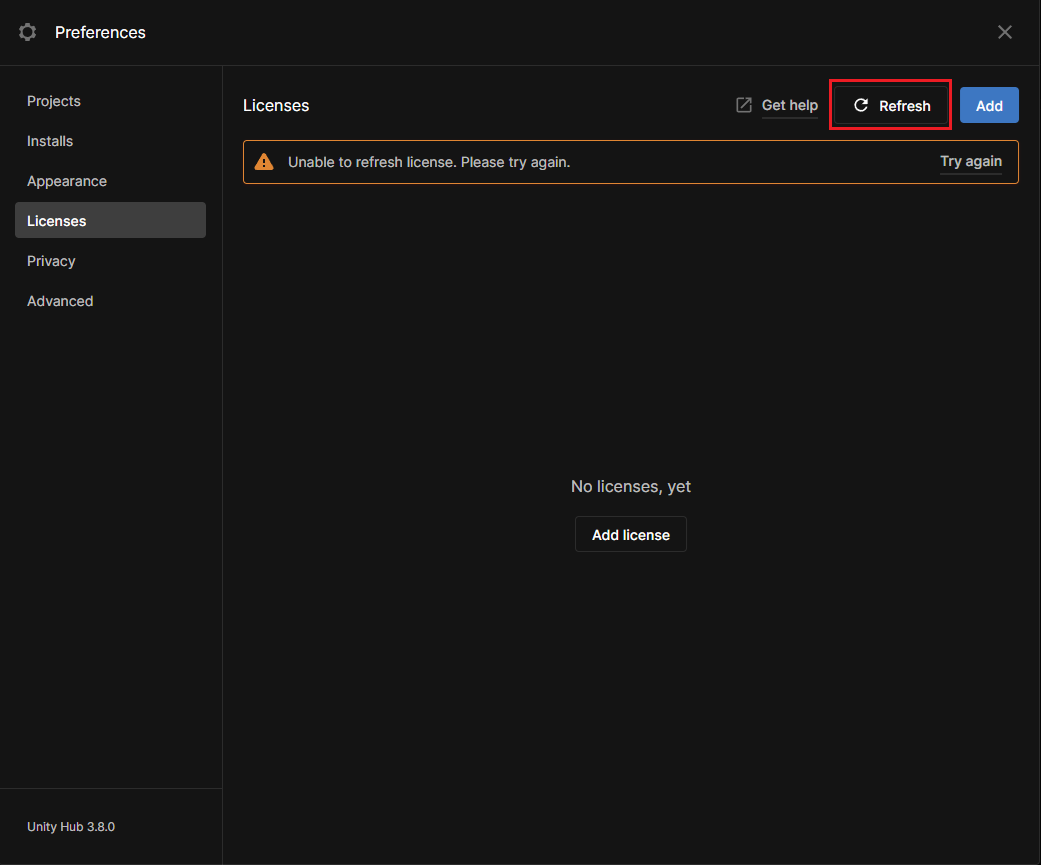Click the circular refresh arrow icon
The width and height of the screenshot is (1041, 865).
860,105
